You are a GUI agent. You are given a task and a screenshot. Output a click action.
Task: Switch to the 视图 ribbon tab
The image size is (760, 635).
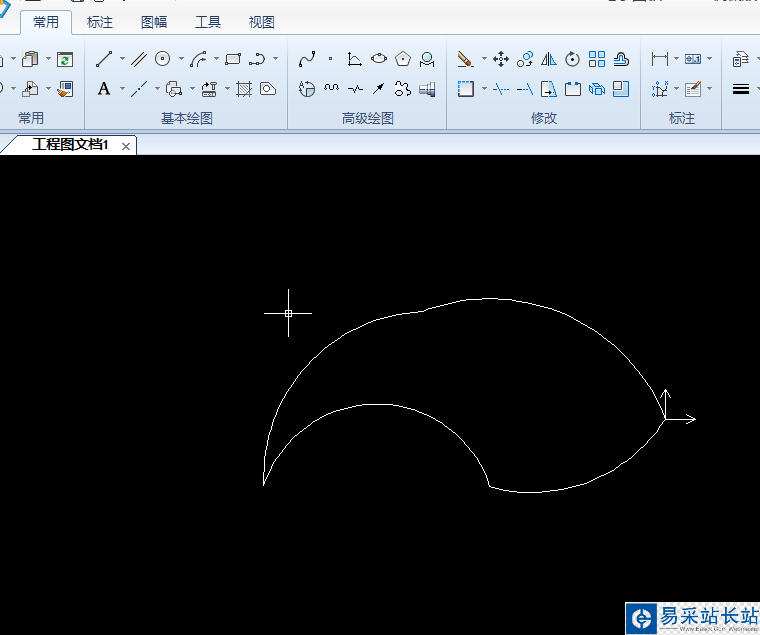click(x=262, y=22)
